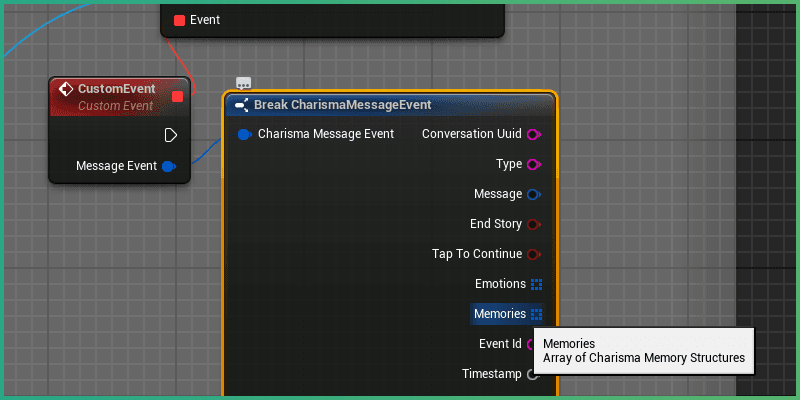Viewport: 800px width, 400px height.
Task: Click the Conversation Uuid label
Action: point(472,134)
